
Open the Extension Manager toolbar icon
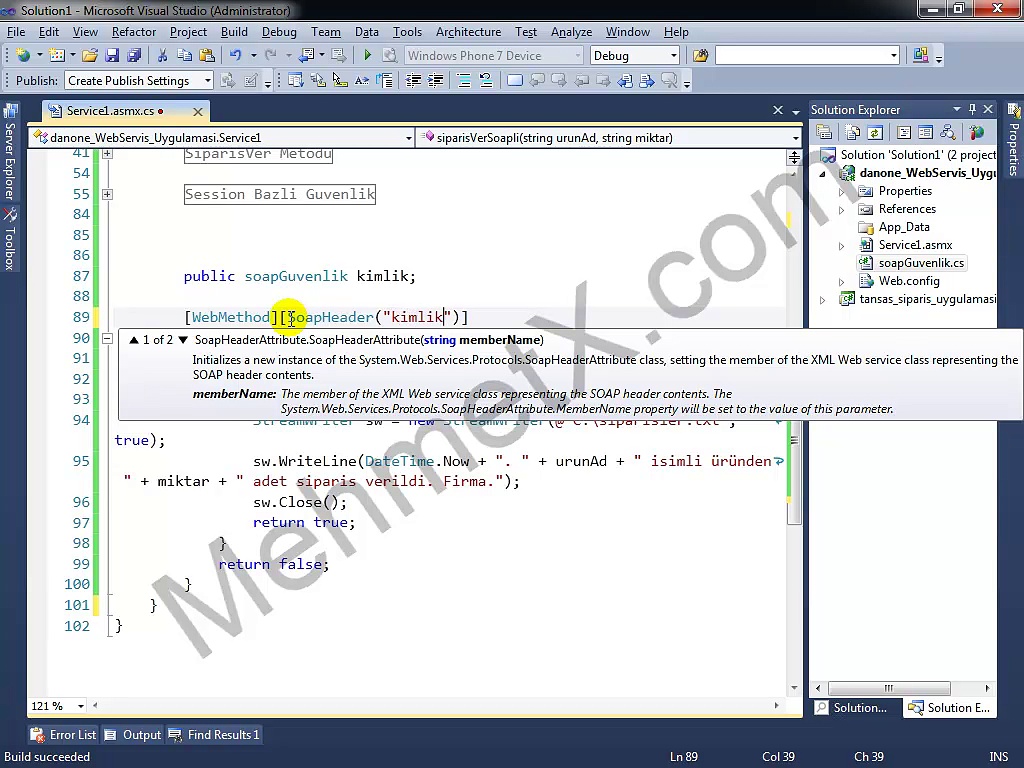[x=921, y=56]
